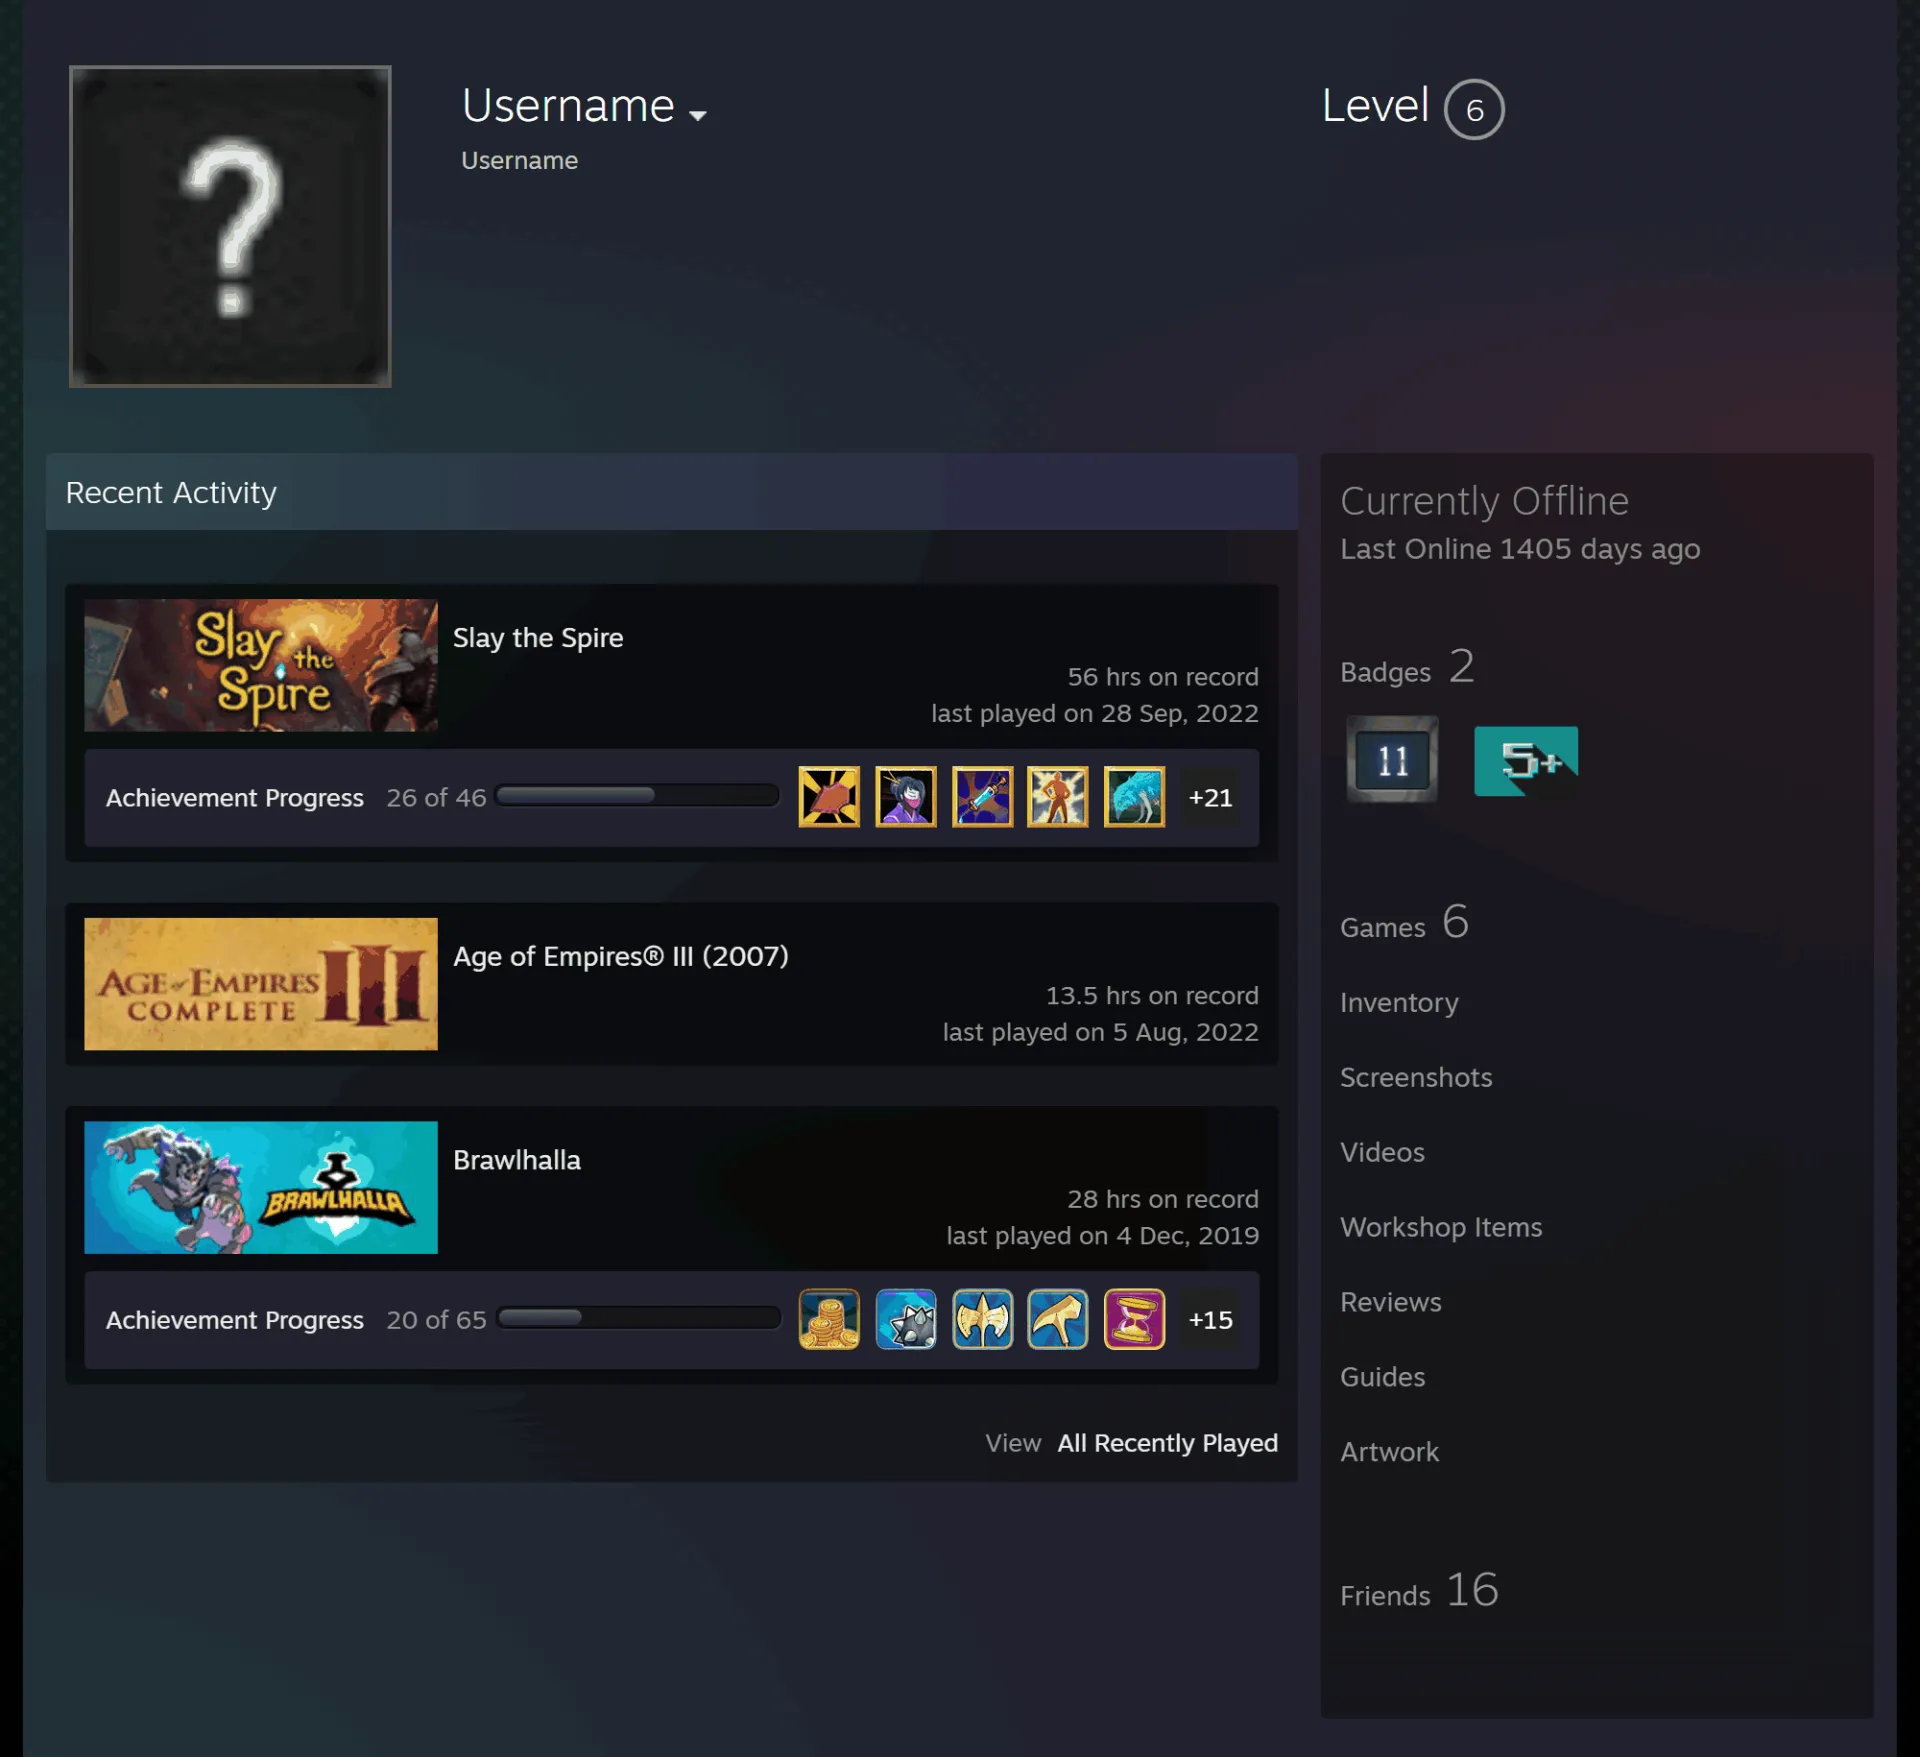
Task: Open the question mark profile avatar
Action: [230, 226]
